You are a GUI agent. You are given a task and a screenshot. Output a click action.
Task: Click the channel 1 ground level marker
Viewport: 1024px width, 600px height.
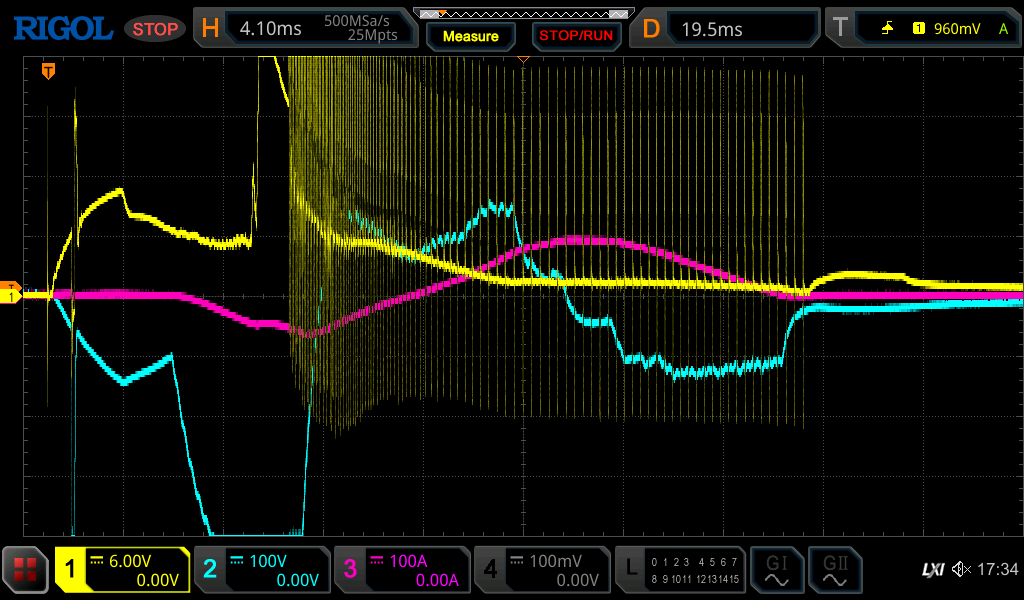coord(12,296)
